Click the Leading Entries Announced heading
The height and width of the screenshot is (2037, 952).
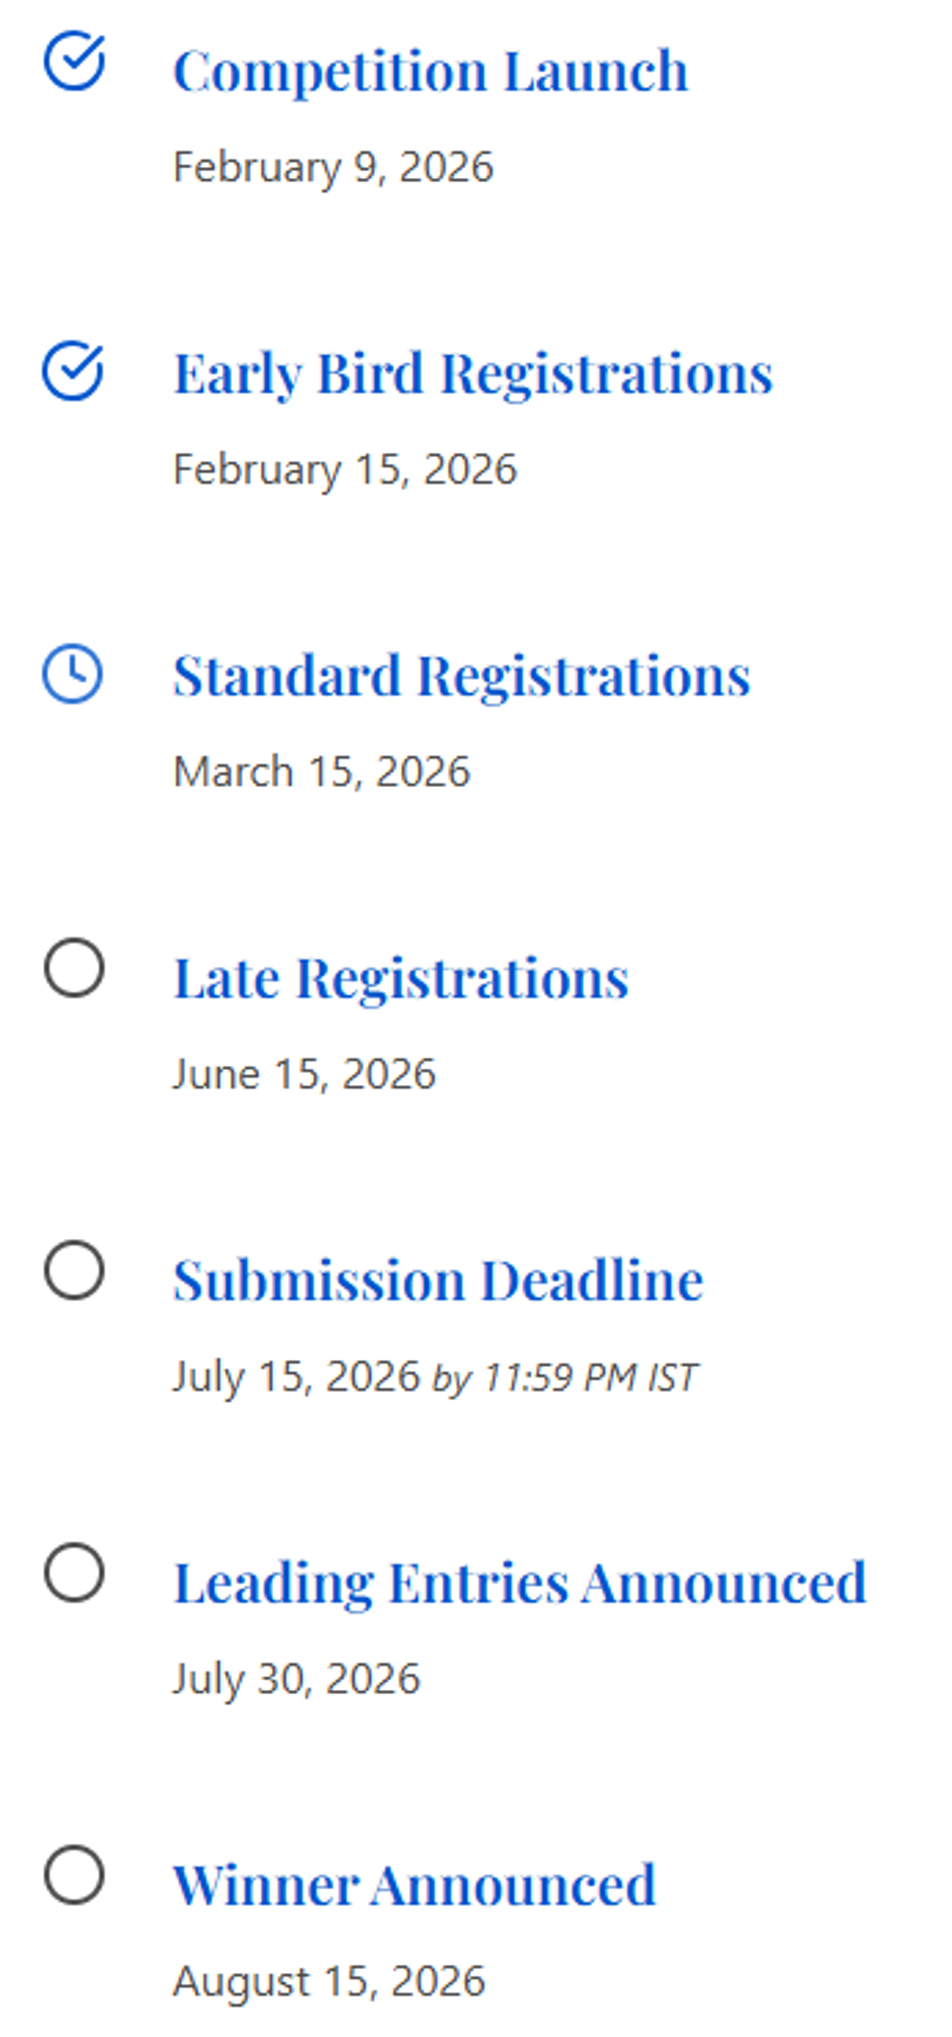click(519, 1583)
